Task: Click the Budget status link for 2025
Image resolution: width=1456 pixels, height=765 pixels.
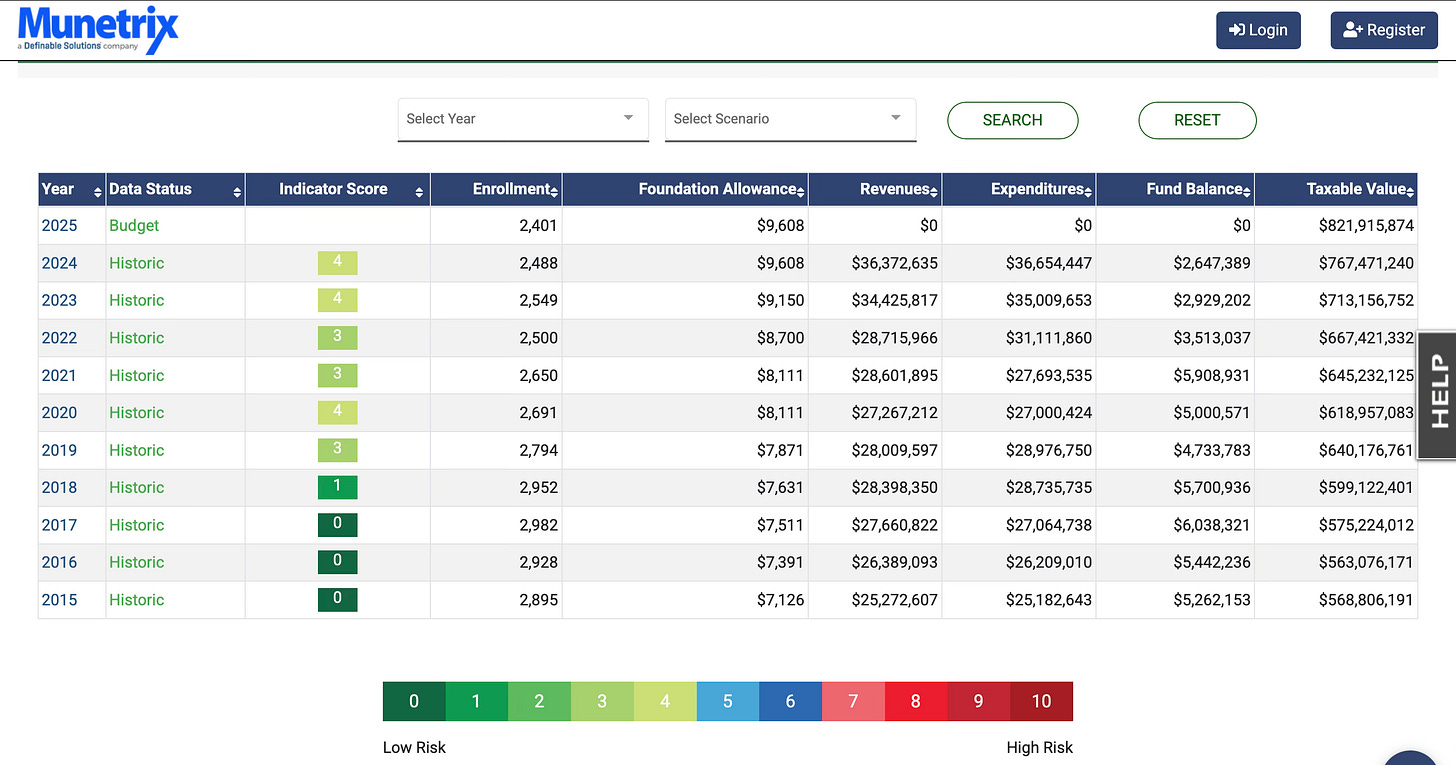Action: 134,225
